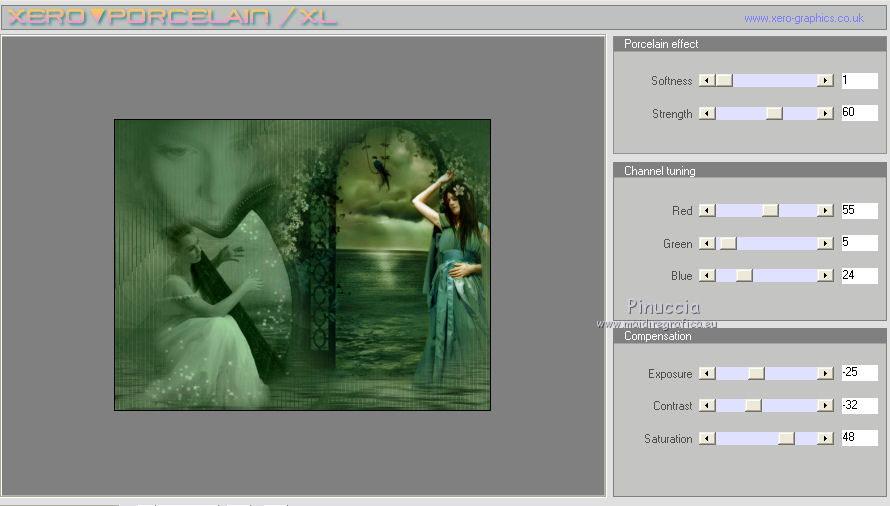This screenshot has width=890, height=506.
Task: Click the Saturation slider thumb
Action: tap(786, 438)
